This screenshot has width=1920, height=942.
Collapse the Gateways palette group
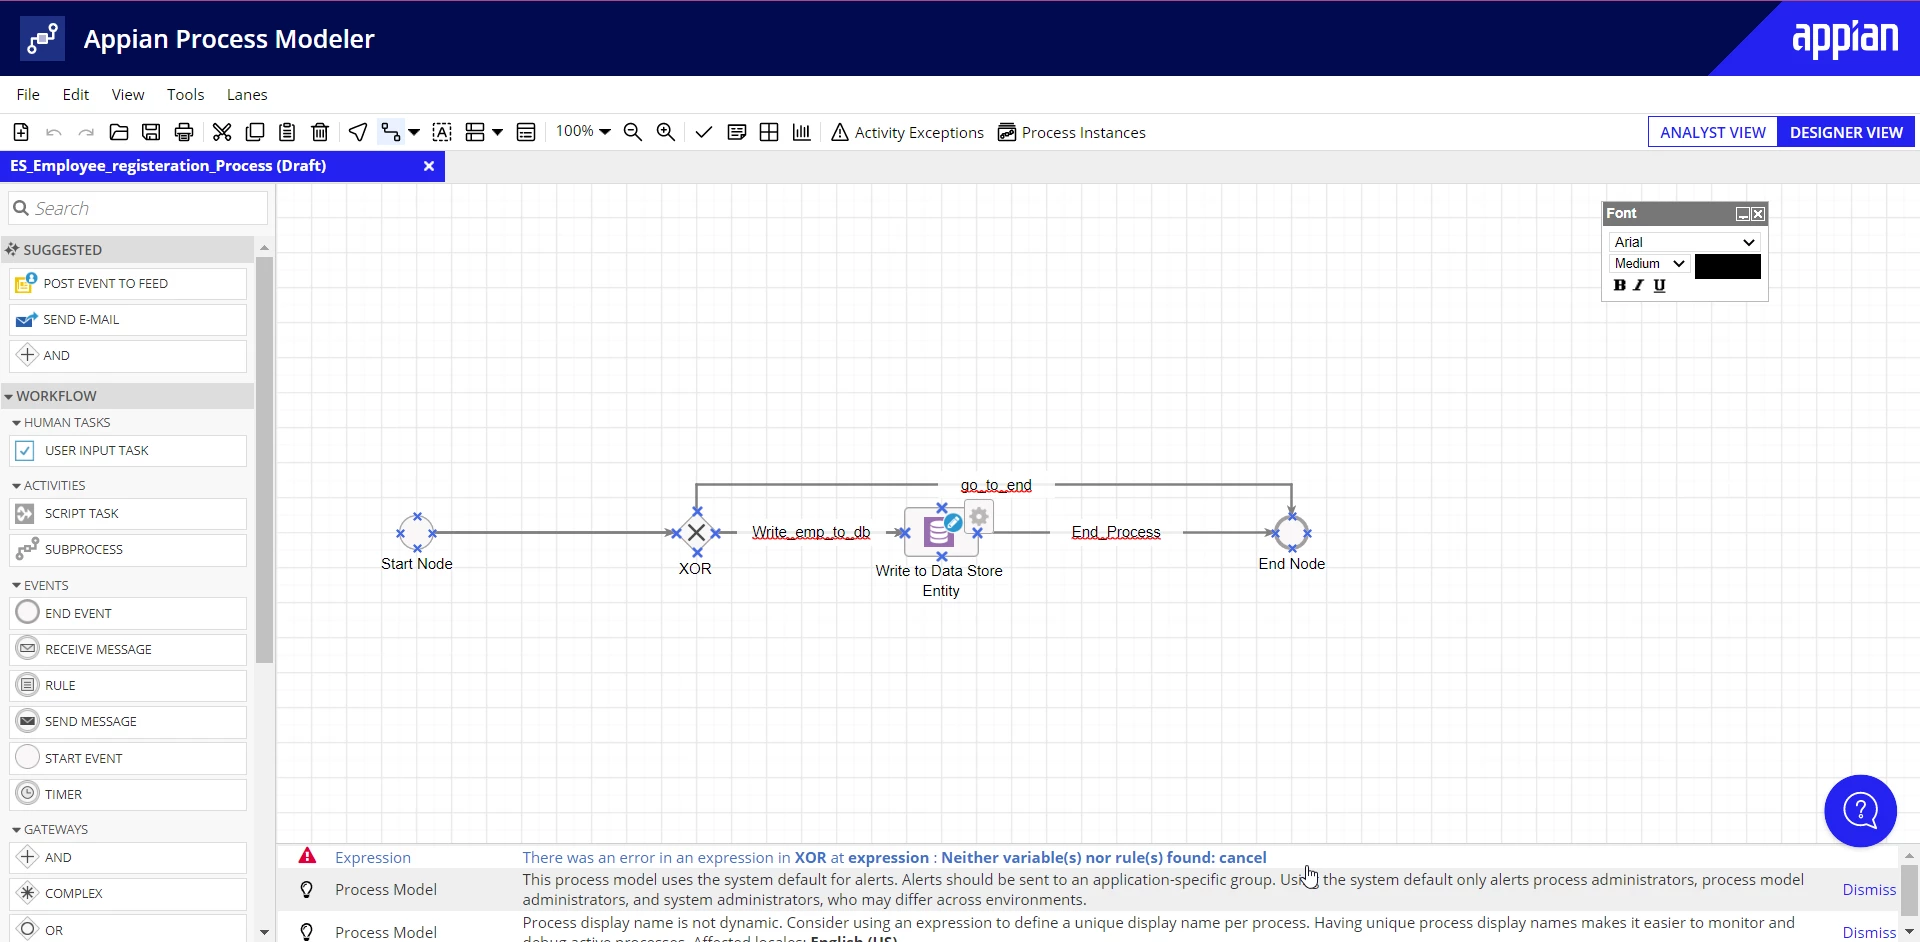pos(17,830)
